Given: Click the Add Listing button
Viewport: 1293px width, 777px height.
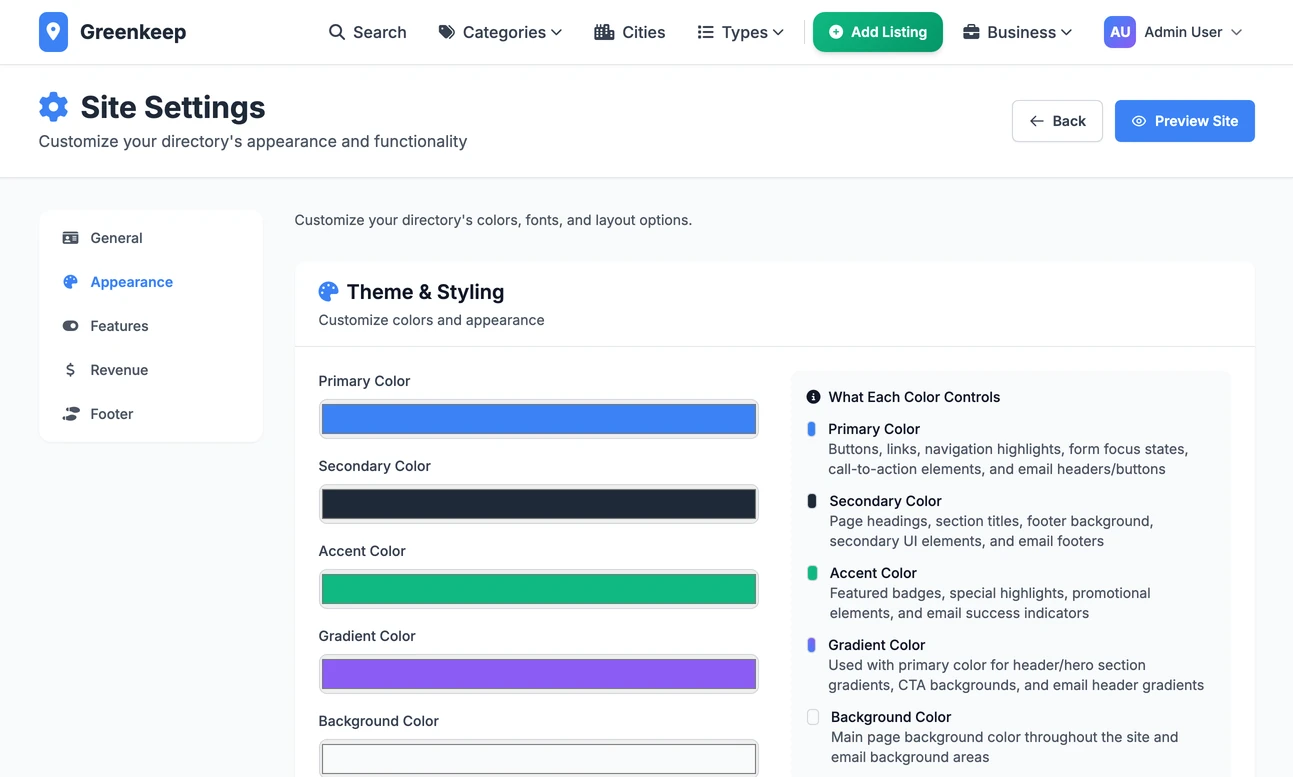Looking at the screenshot, I should [x=877, y=32].
